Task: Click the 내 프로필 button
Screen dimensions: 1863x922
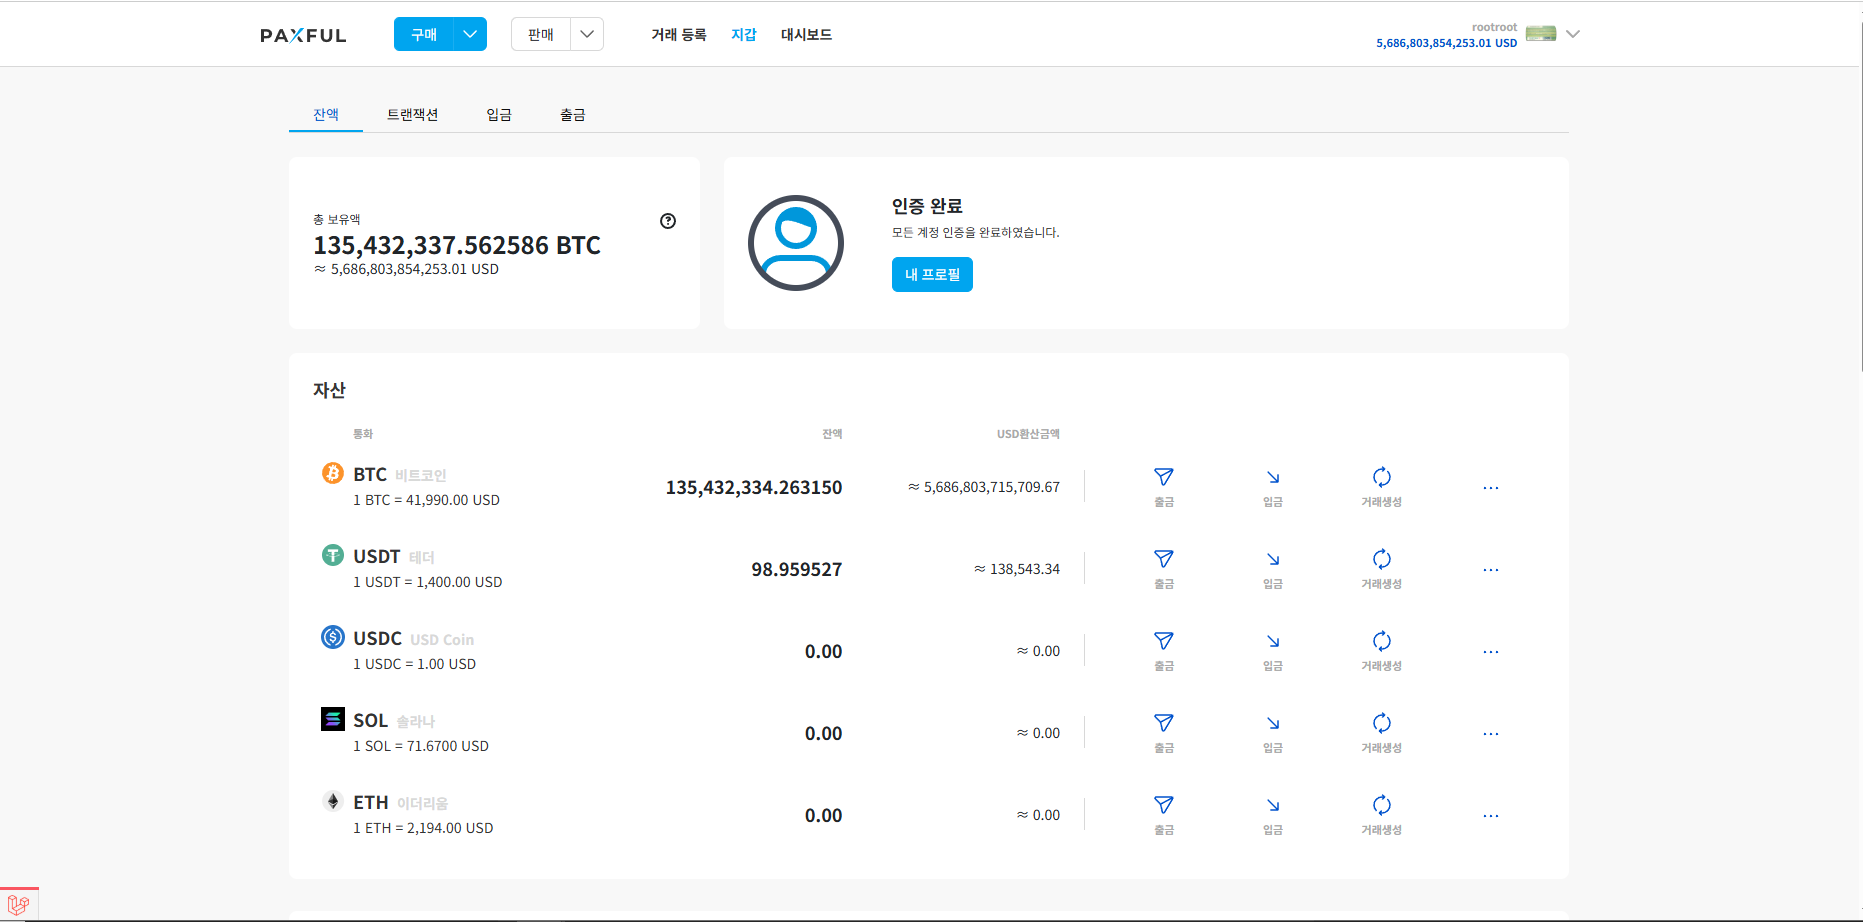Action: [932, 274]
